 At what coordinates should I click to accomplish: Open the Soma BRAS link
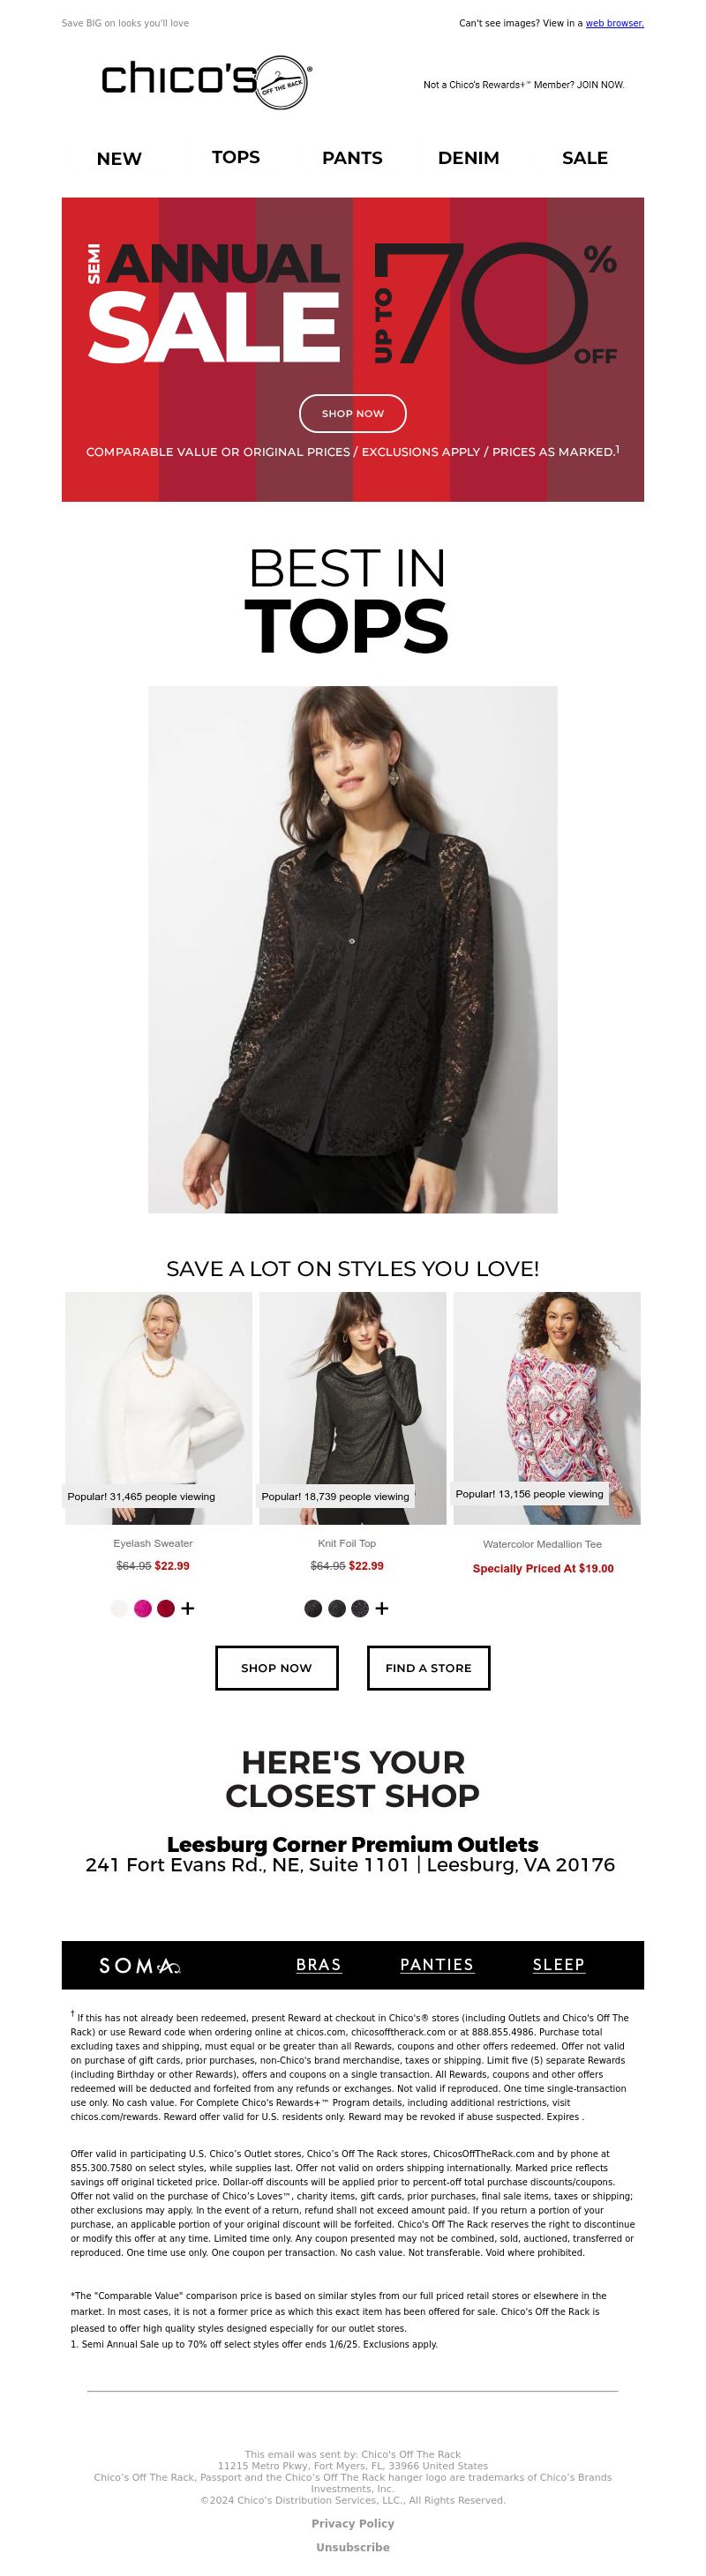(x=319, y=1965)
